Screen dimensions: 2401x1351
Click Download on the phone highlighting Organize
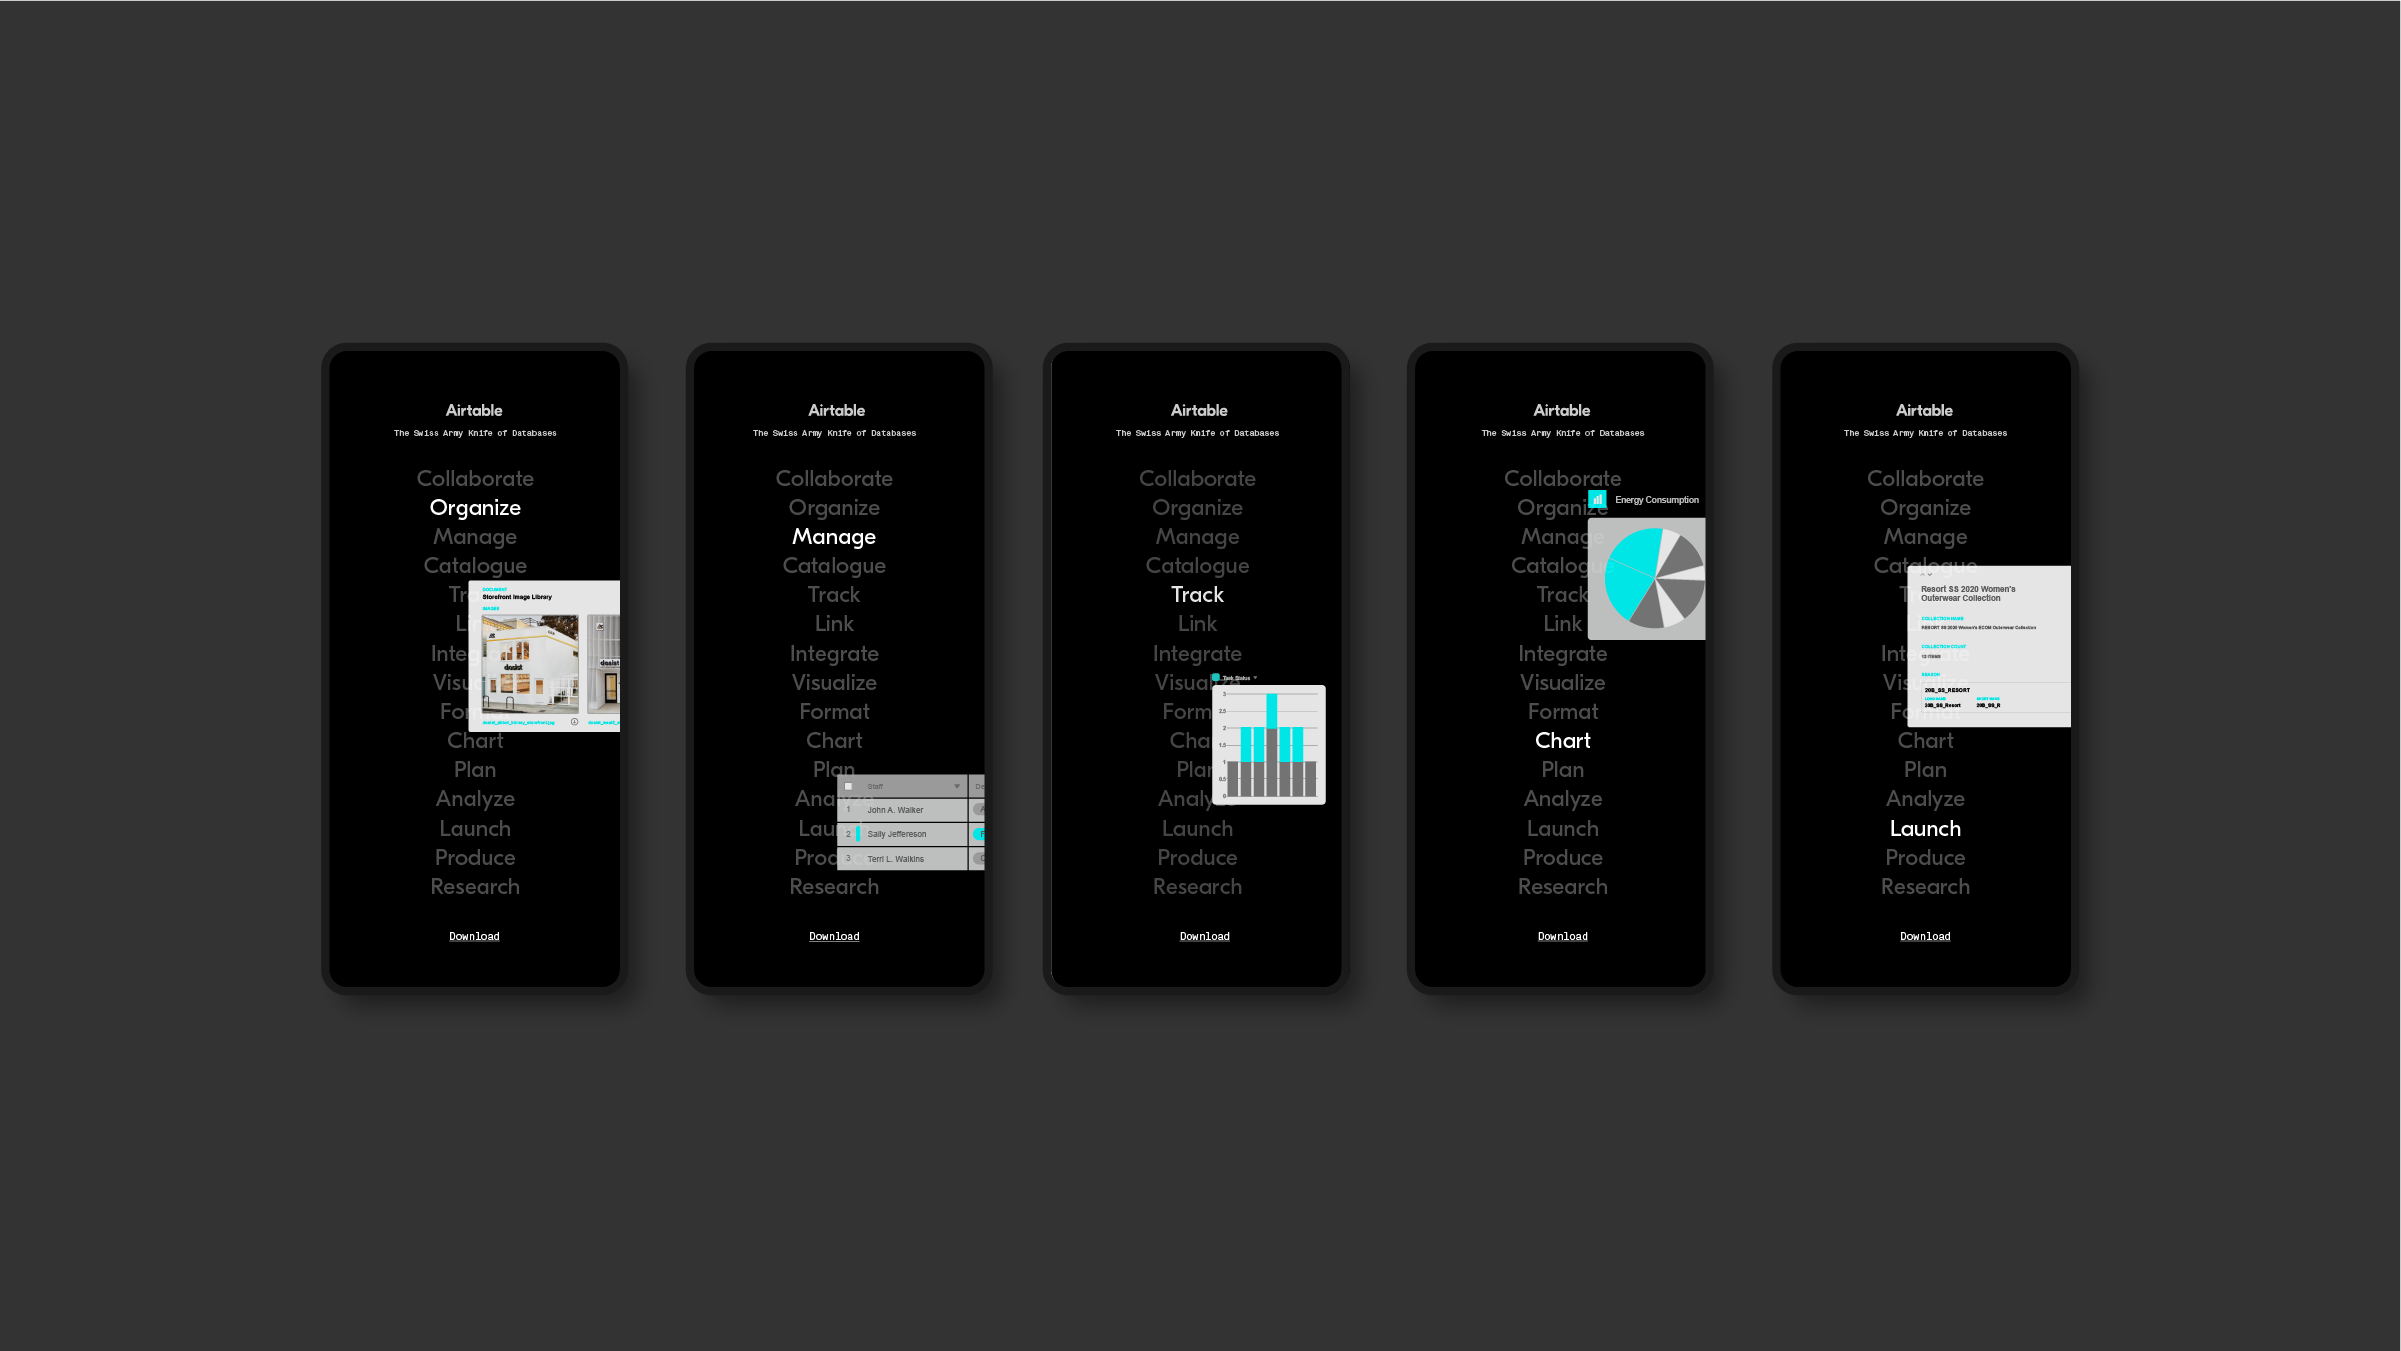click(474, 937)
